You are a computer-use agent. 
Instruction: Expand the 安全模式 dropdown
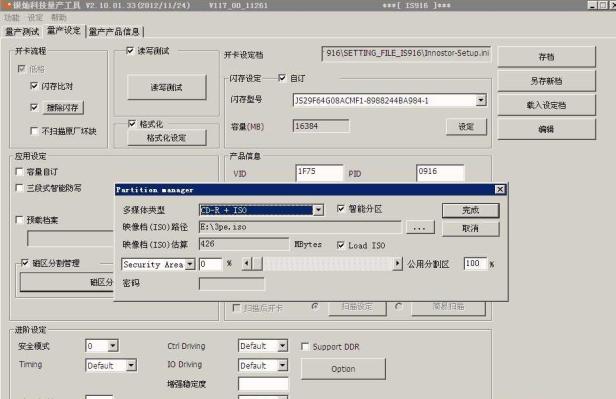(x=112, y=346)
